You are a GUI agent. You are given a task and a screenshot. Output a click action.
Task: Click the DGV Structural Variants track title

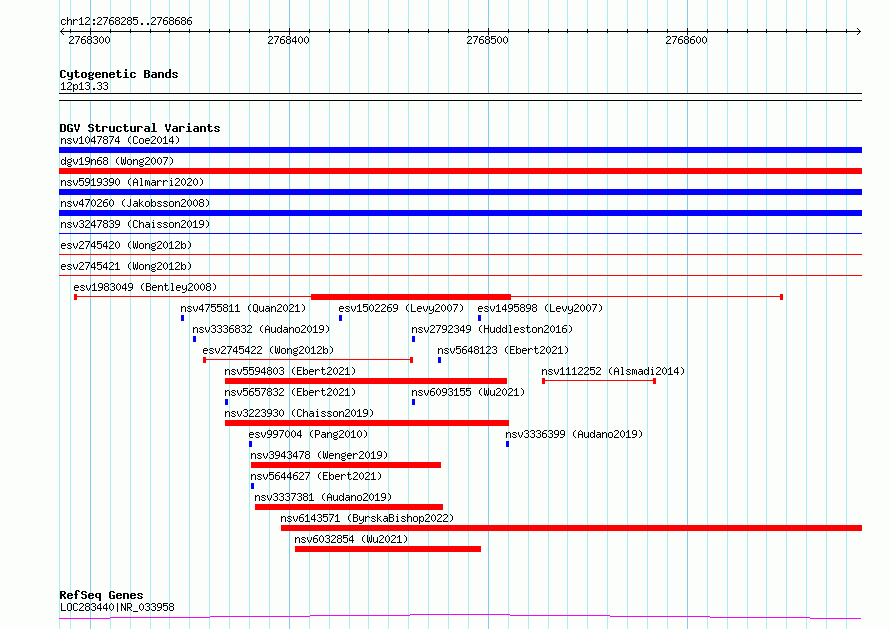(140, 128)
